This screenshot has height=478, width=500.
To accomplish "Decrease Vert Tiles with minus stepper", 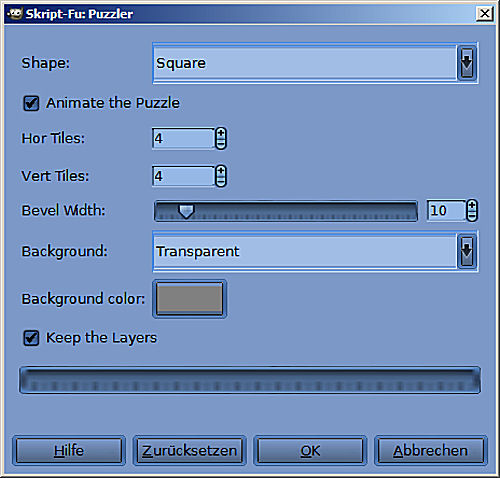I will click(221, 181).
